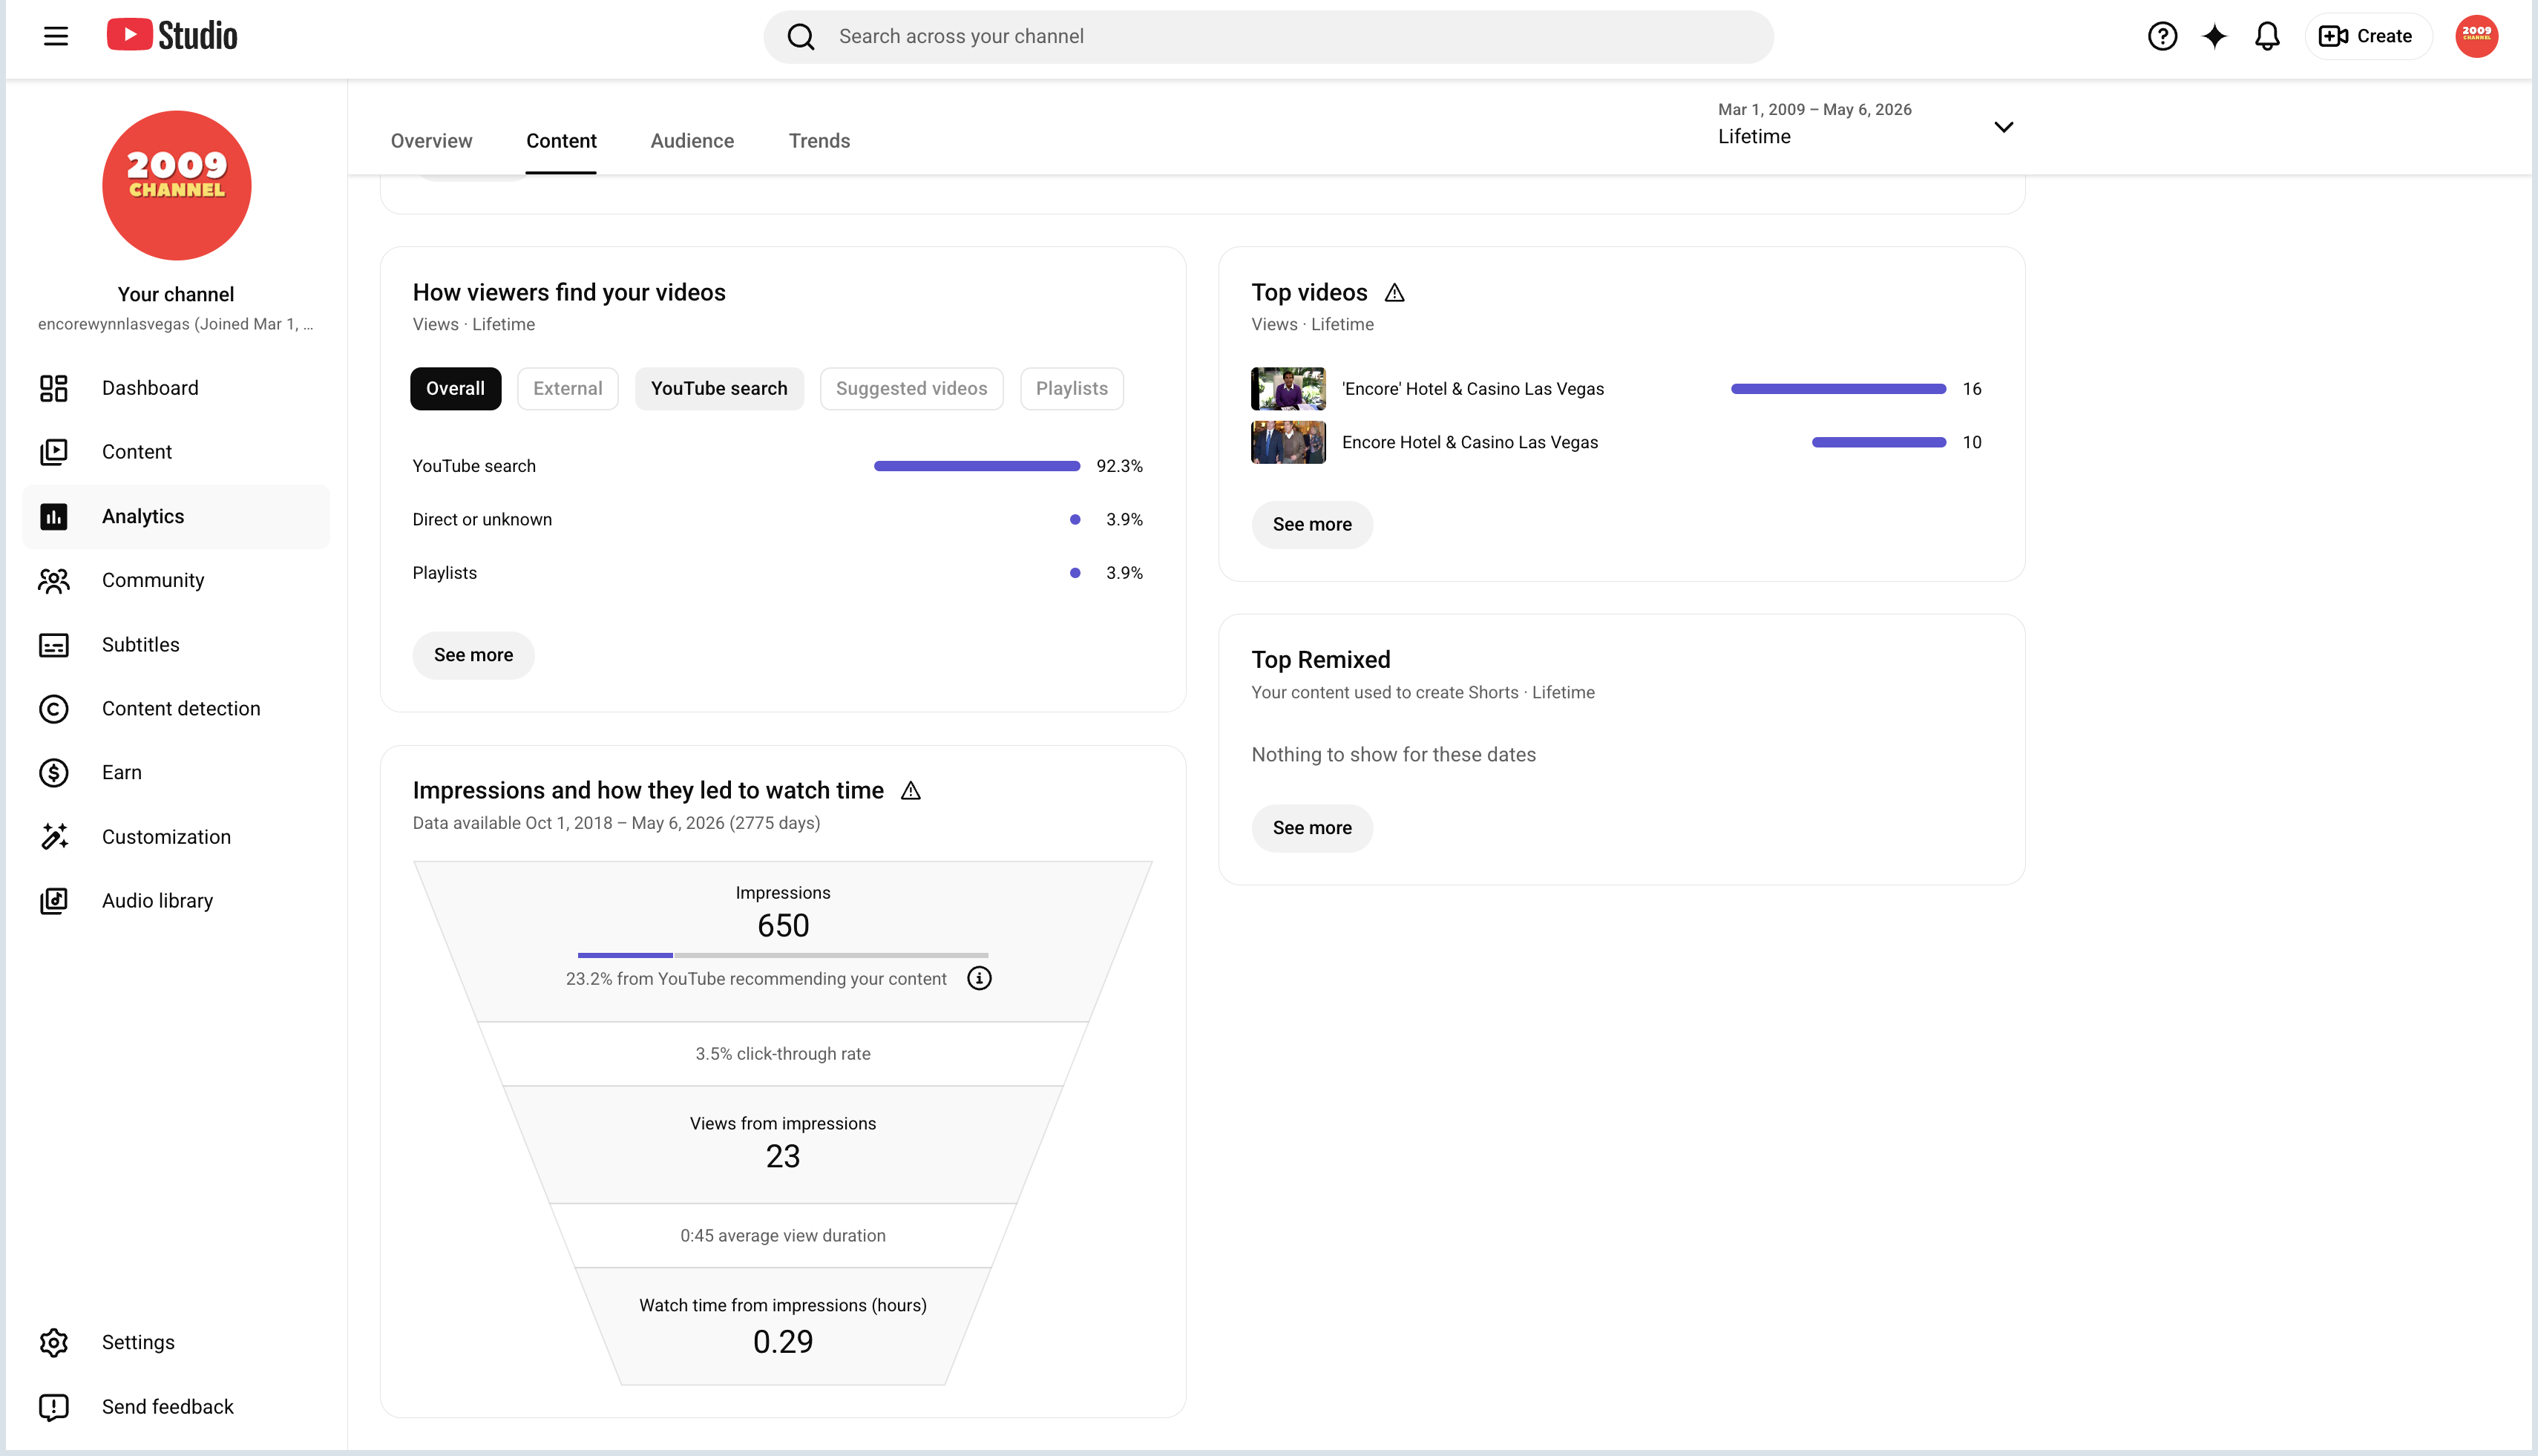The image size is (2538, 1456).
Task: Click the large 2009 Channel profile picture
Action: pos(177,185)
